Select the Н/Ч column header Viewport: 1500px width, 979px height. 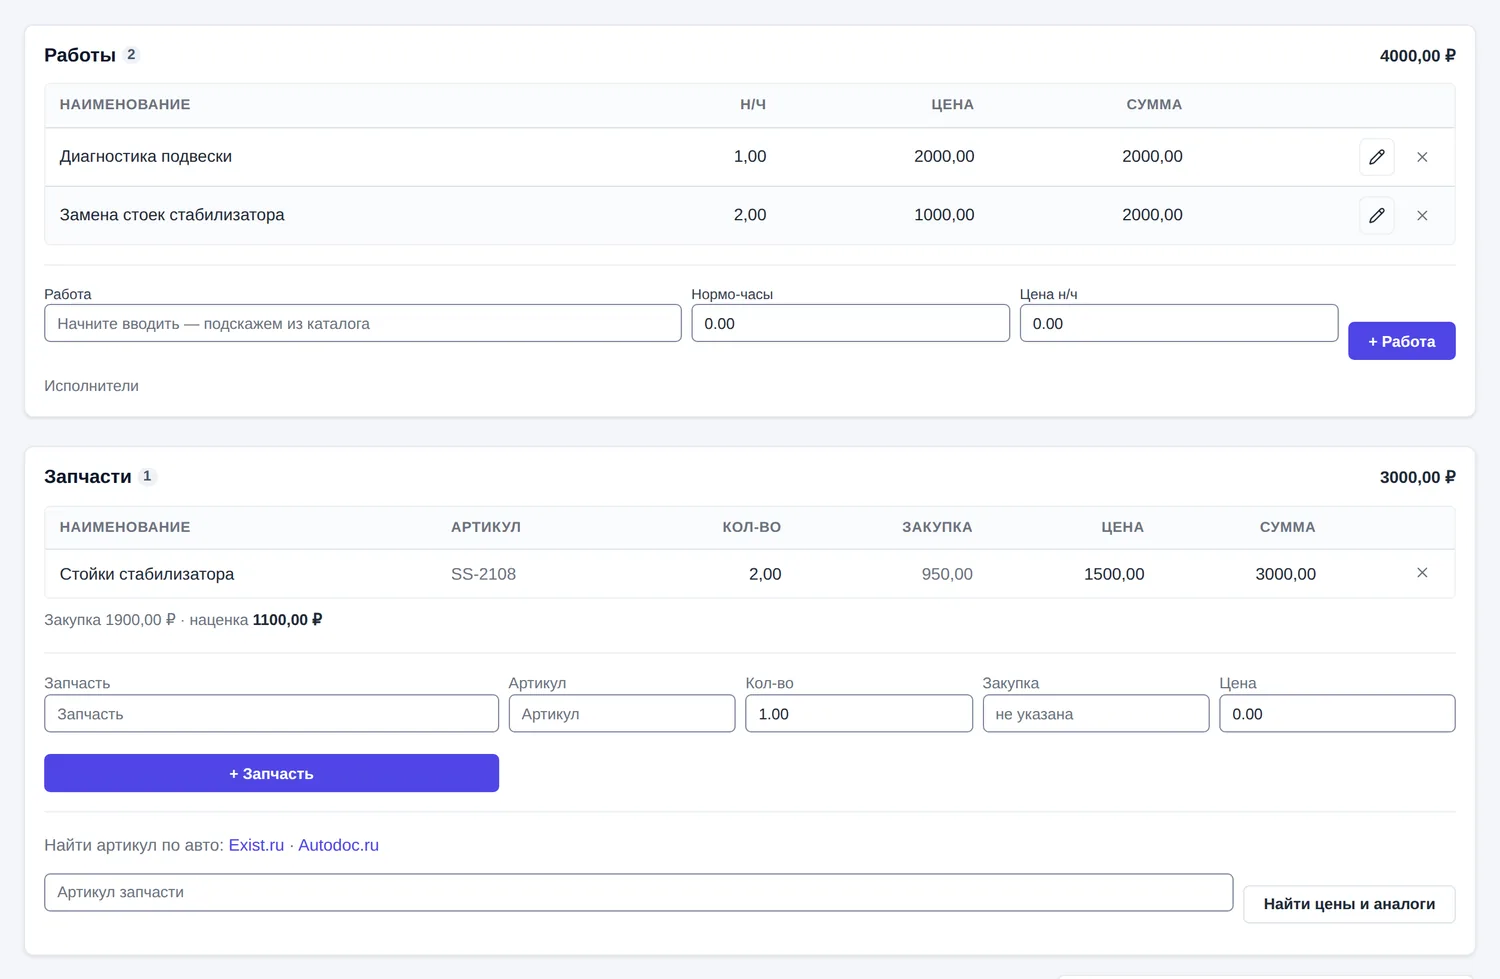pyautogui.click(x=753, y=104)
